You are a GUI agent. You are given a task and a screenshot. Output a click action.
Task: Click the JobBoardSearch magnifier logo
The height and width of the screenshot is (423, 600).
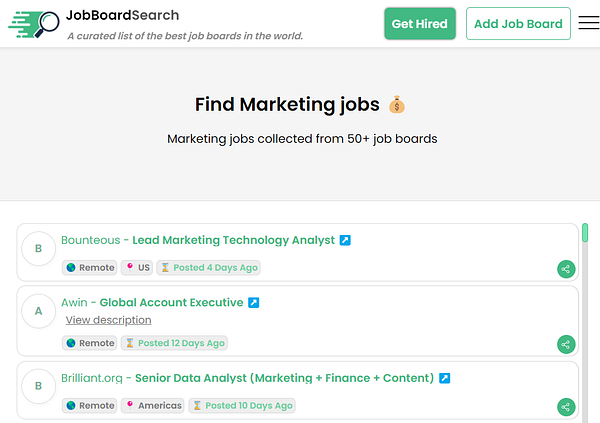[34, 23]
